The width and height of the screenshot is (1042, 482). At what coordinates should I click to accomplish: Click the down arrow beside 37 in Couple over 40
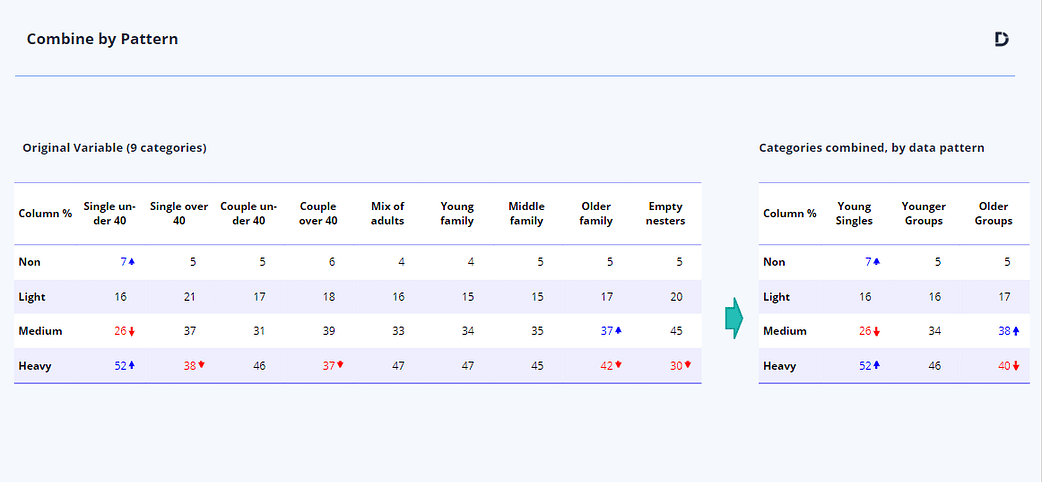click(x=340, y=365)
